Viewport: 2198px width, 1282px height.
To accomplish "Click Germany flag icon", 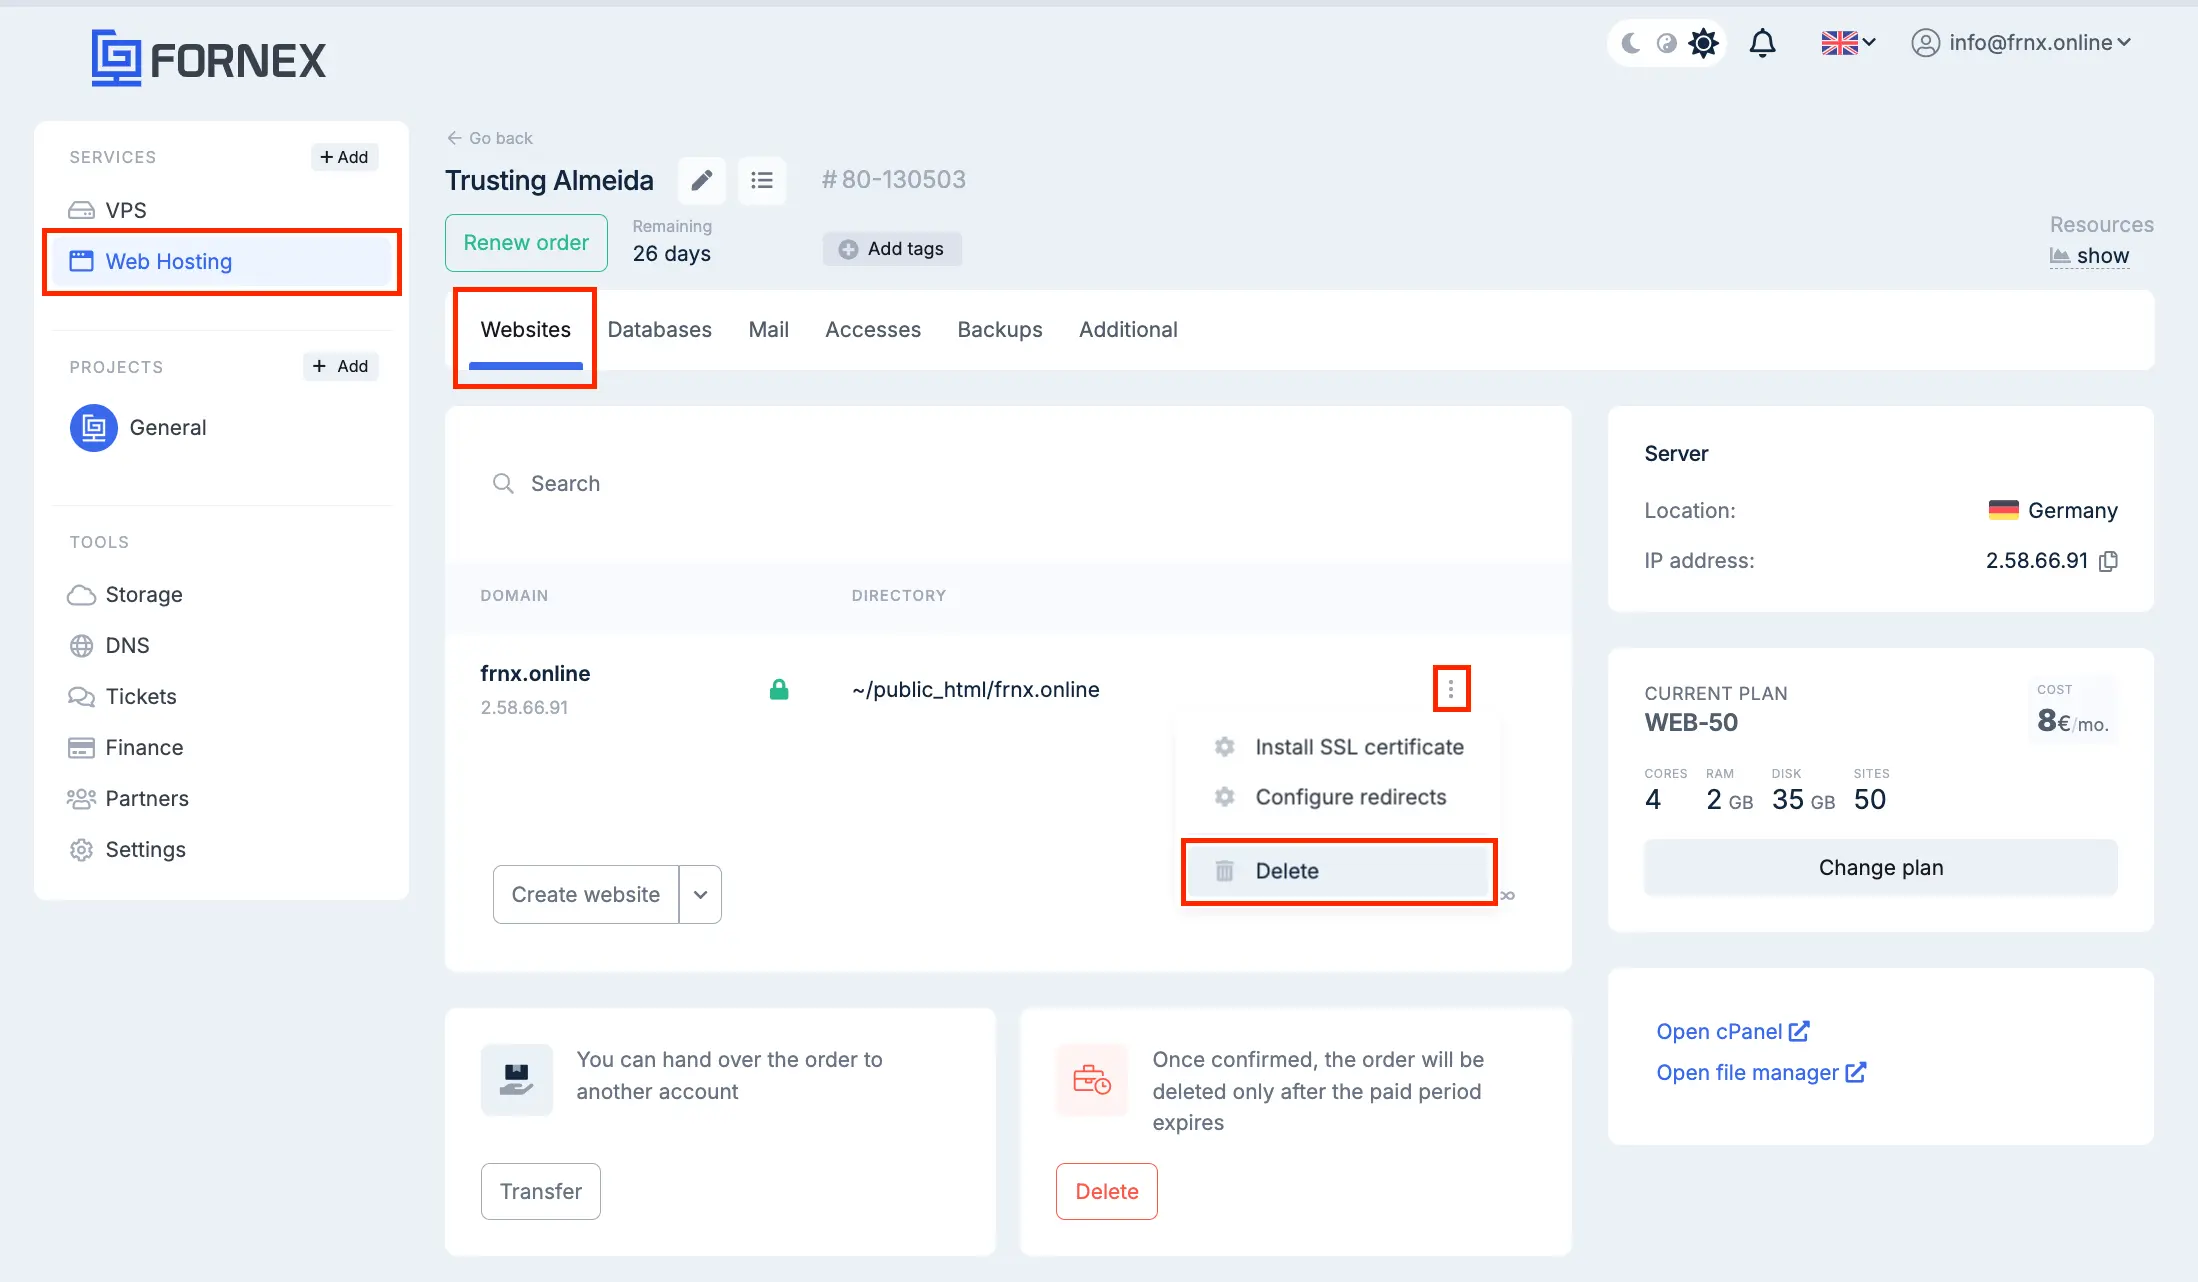I will click(x=2003, y=511).
